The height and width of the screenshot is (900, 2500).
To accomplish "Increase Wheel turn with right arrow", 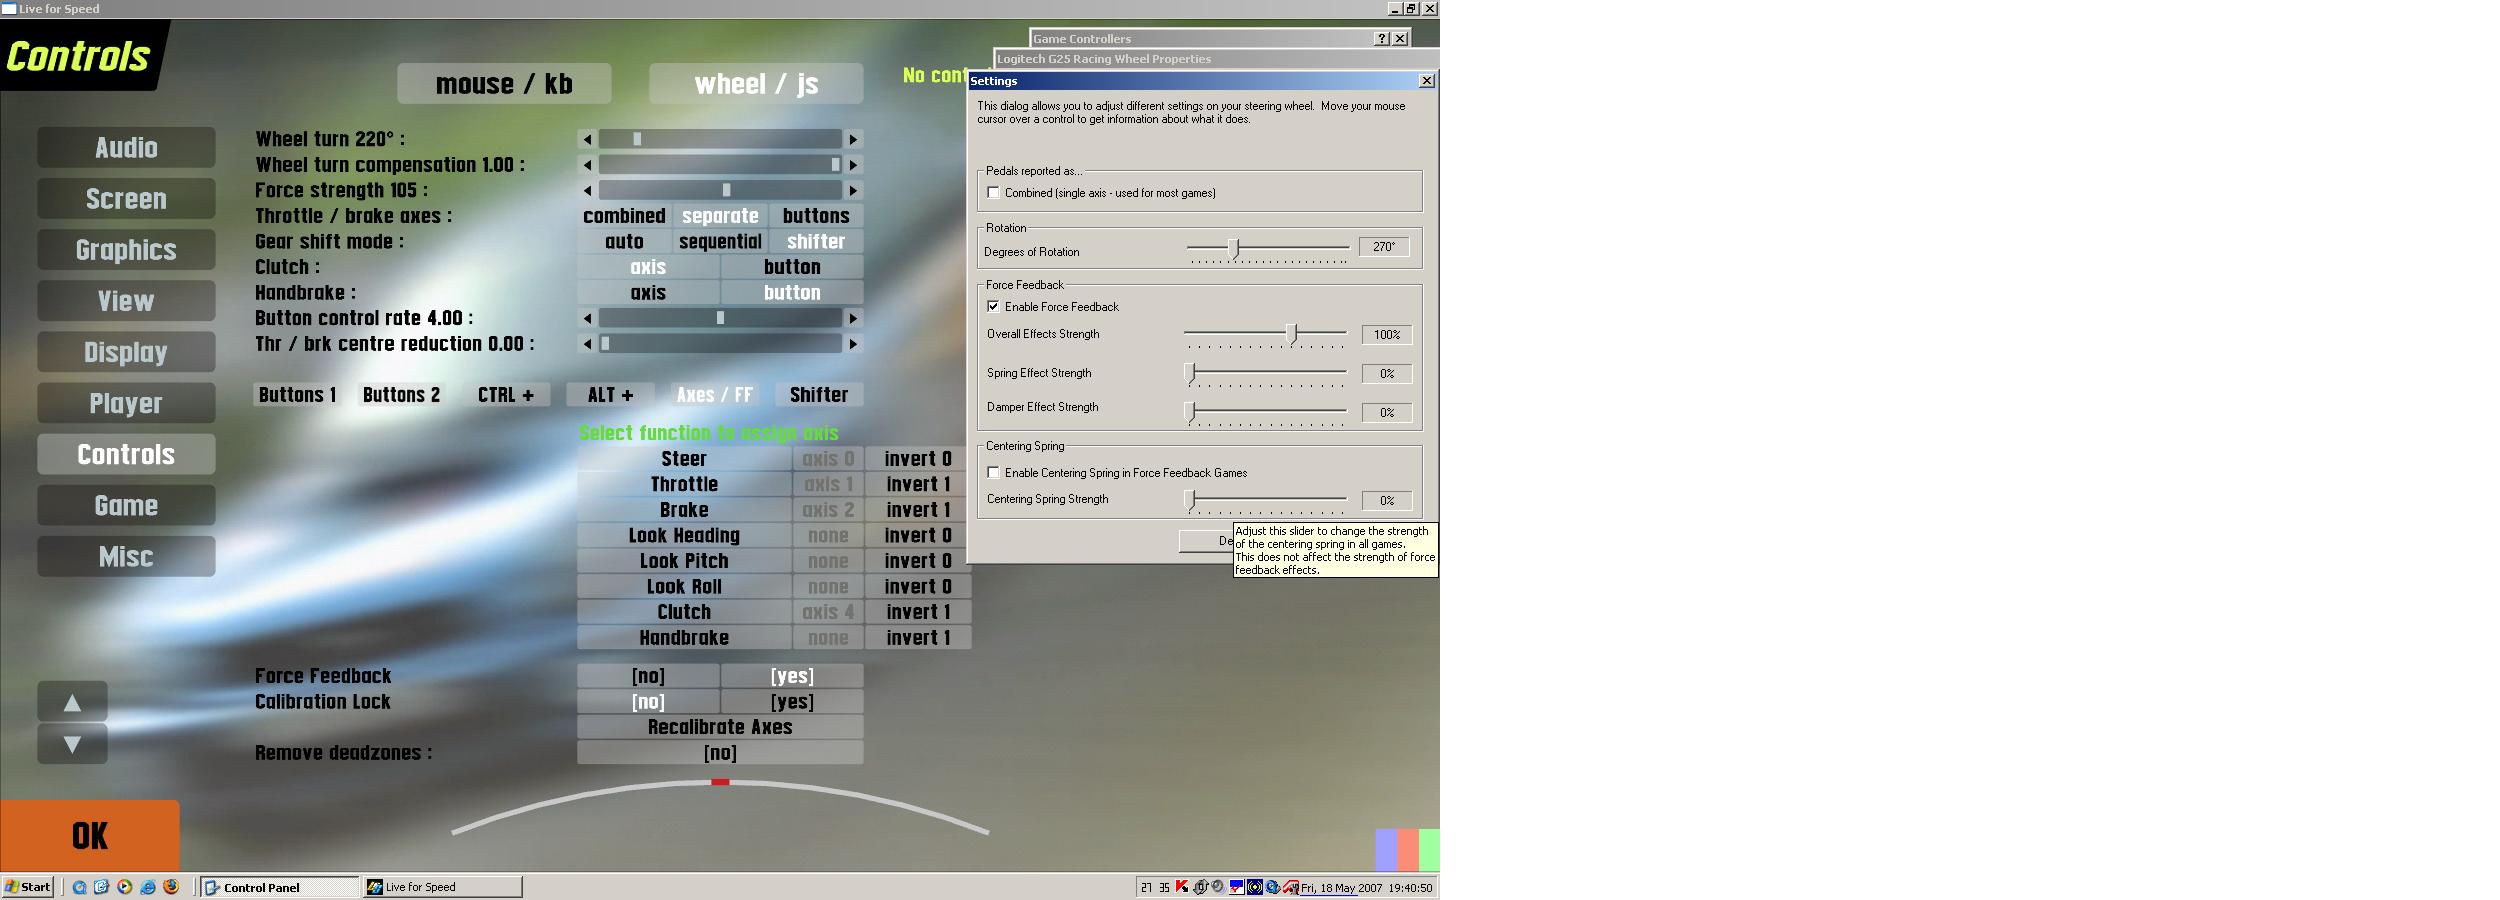I will coord(853,139).
